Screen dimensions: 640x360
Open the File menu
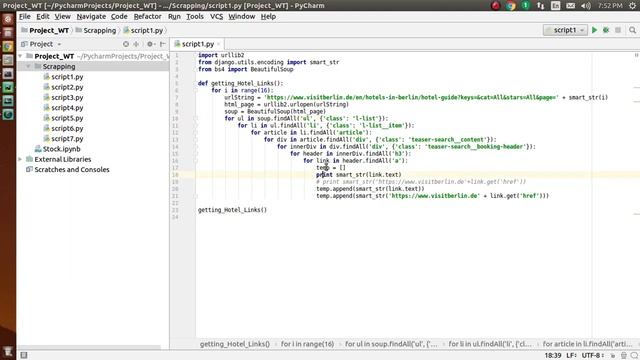coord(24,16)
